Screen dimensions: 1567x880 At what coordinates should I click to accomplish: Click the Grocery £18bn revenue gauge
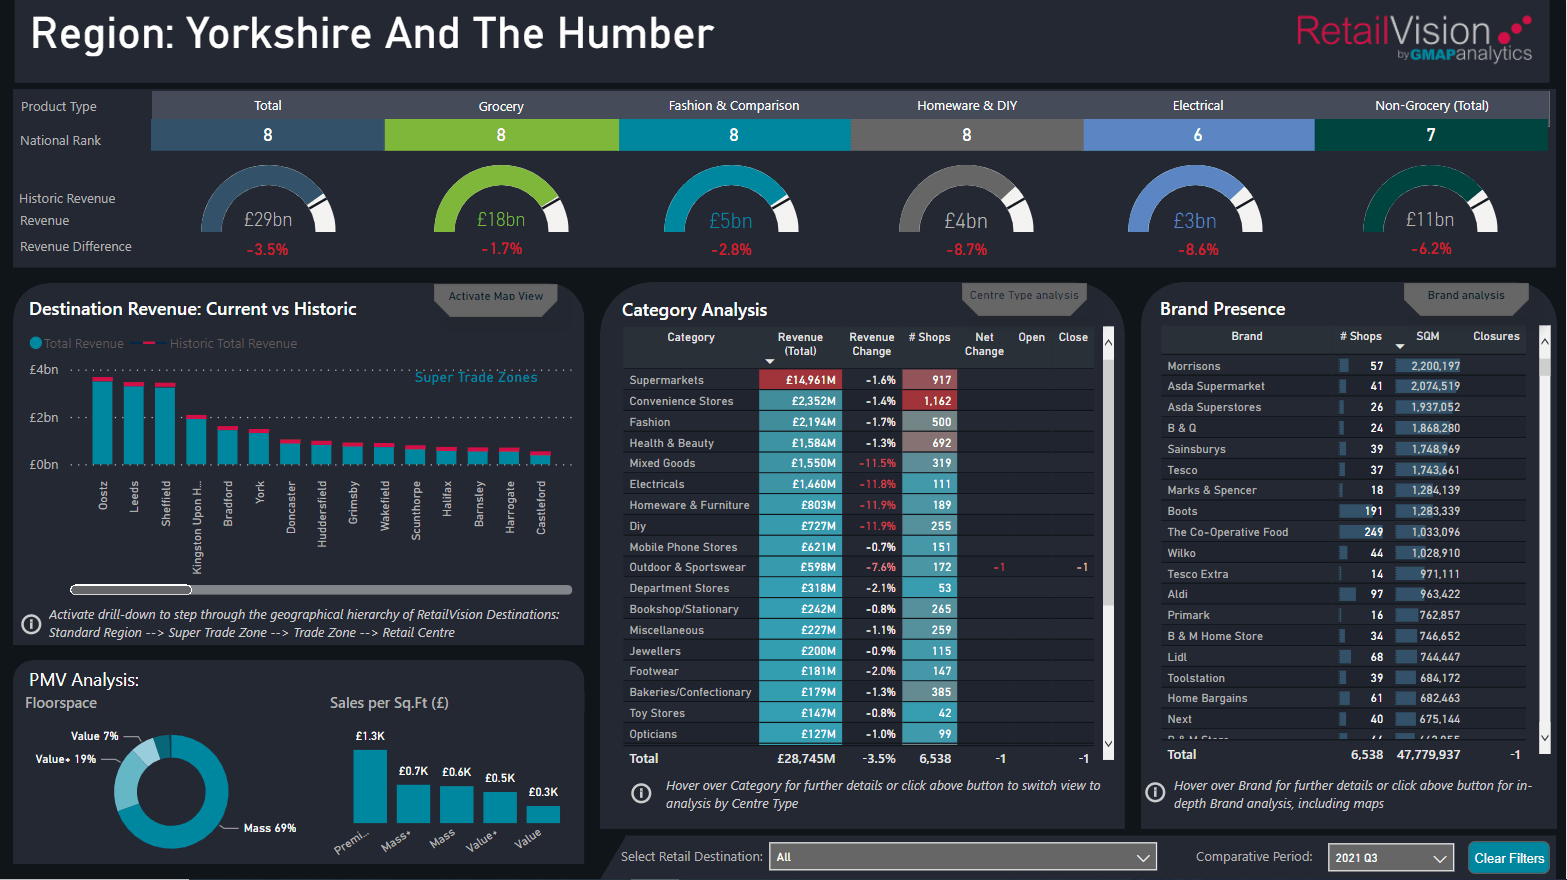click(501, 200)
